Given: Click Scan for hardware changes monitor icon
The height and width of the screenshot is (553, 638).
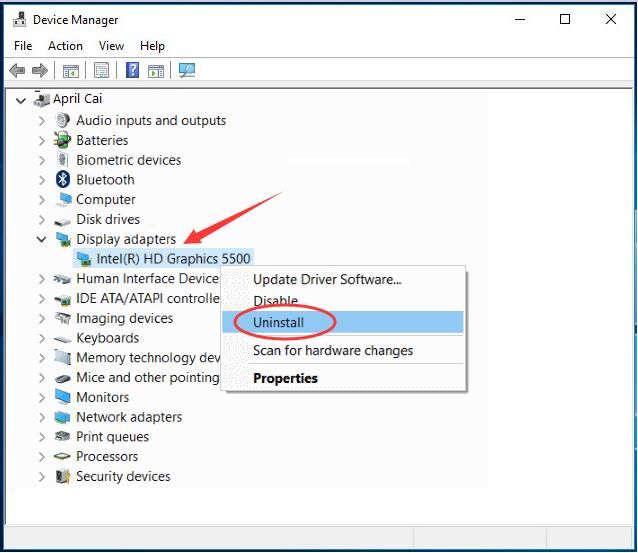Looking at the screenshot, I should [186, 71].
